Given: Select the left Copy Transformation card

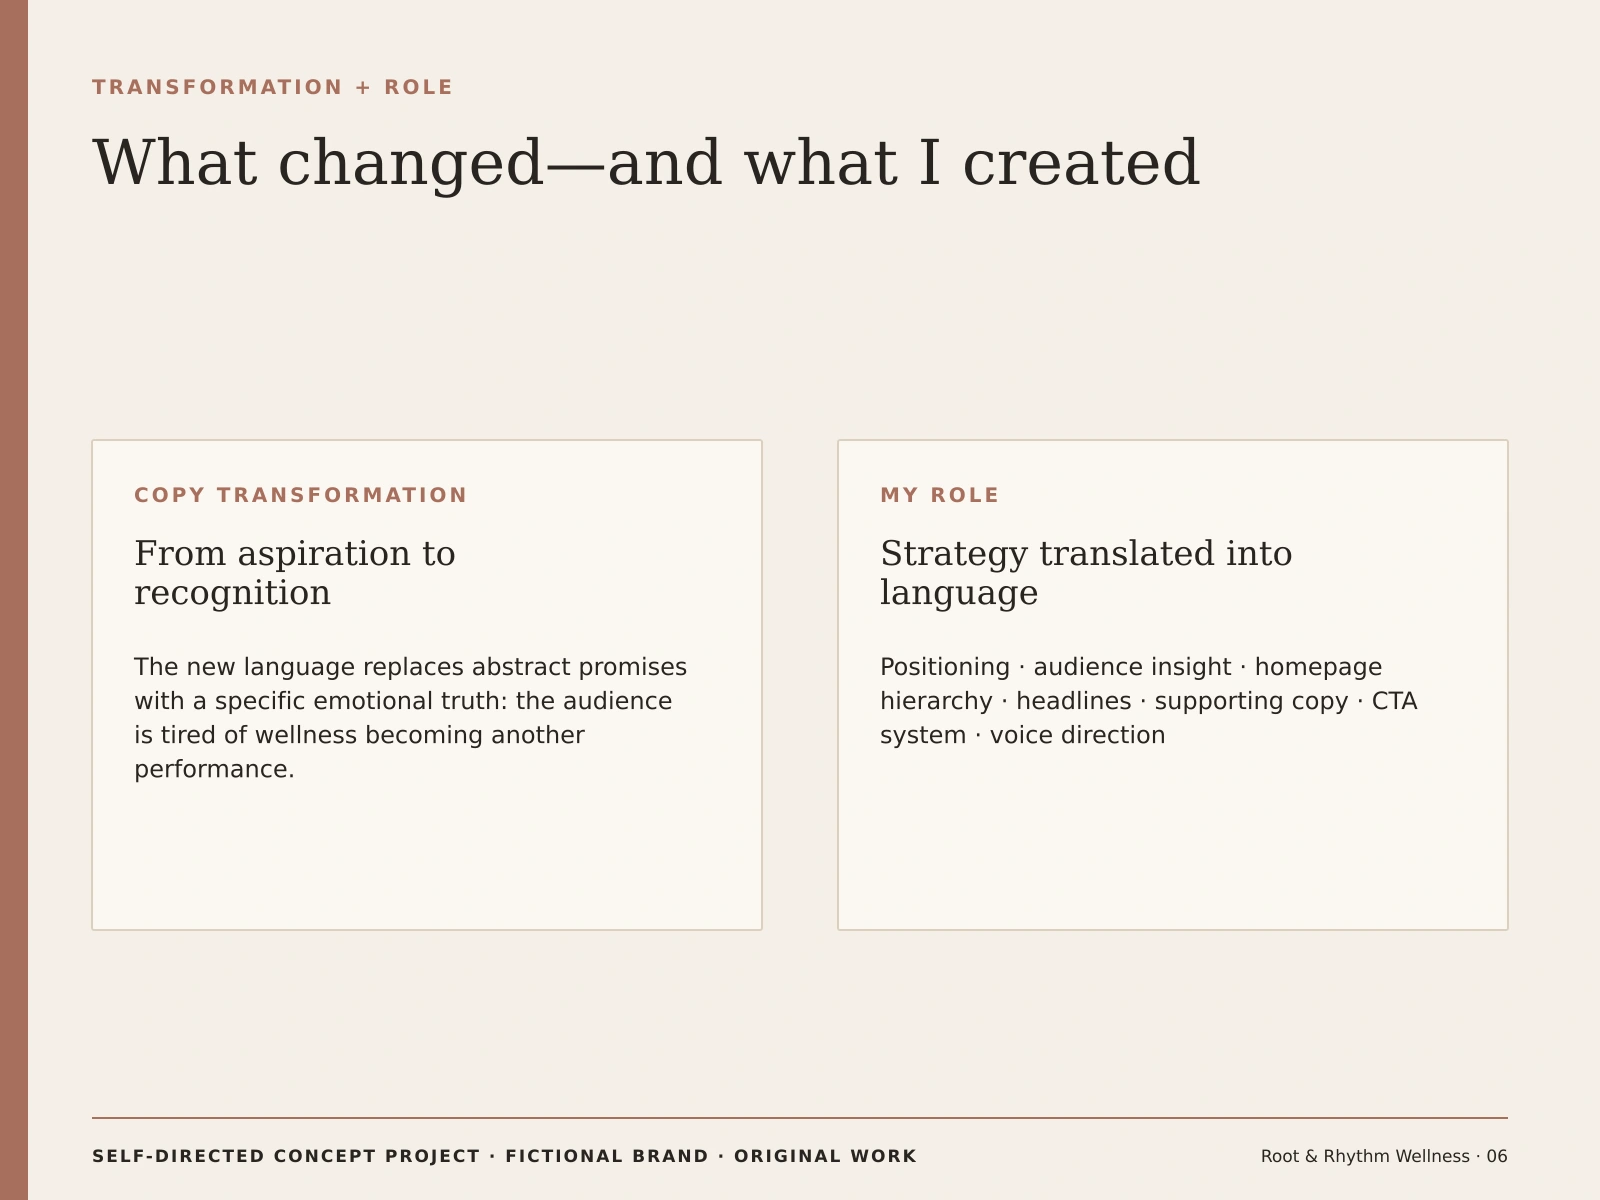Looking at the screenshot, I should click(427, 685).
